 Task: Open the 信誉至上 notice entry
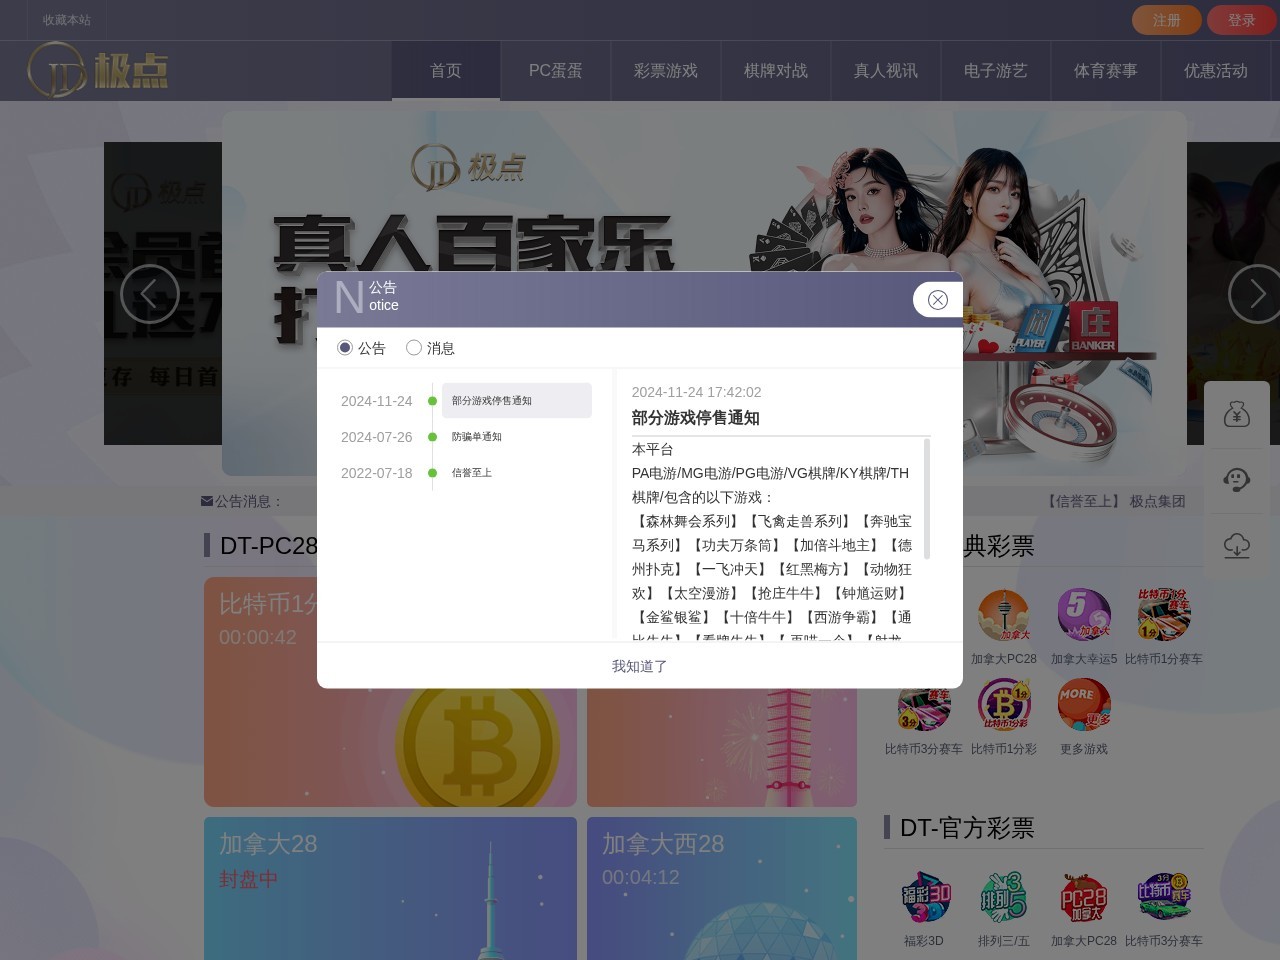pyautogui.click(x=516, y=473)
